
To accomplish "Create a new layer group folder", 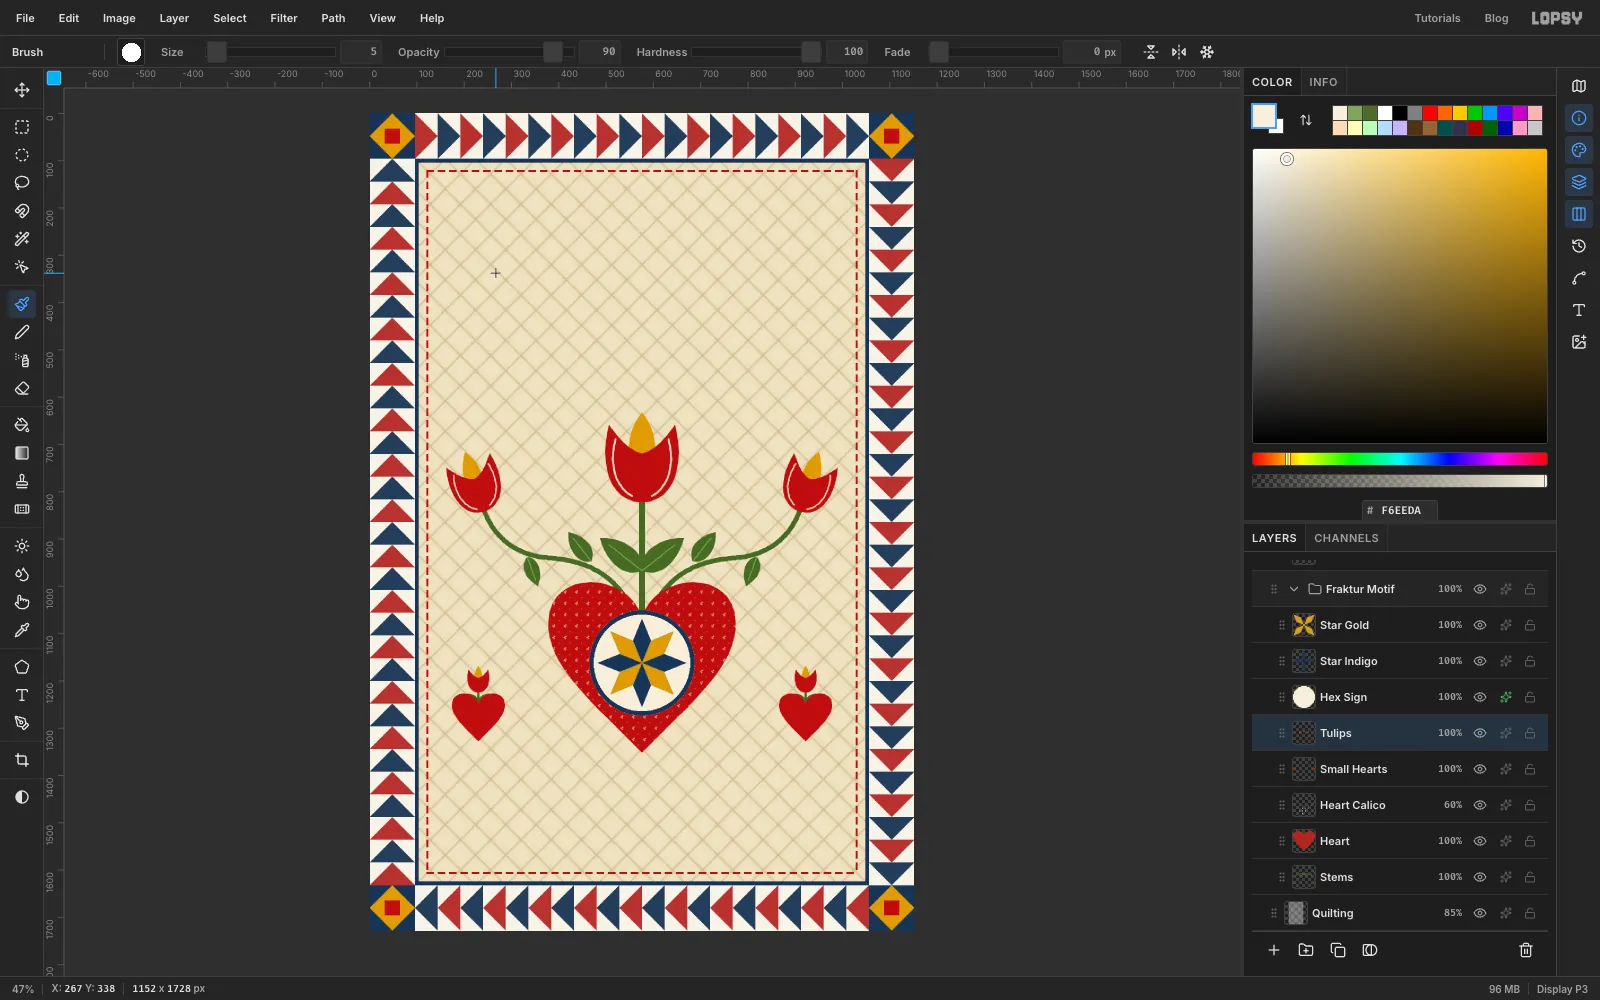I will click(x=1306, y=950).
